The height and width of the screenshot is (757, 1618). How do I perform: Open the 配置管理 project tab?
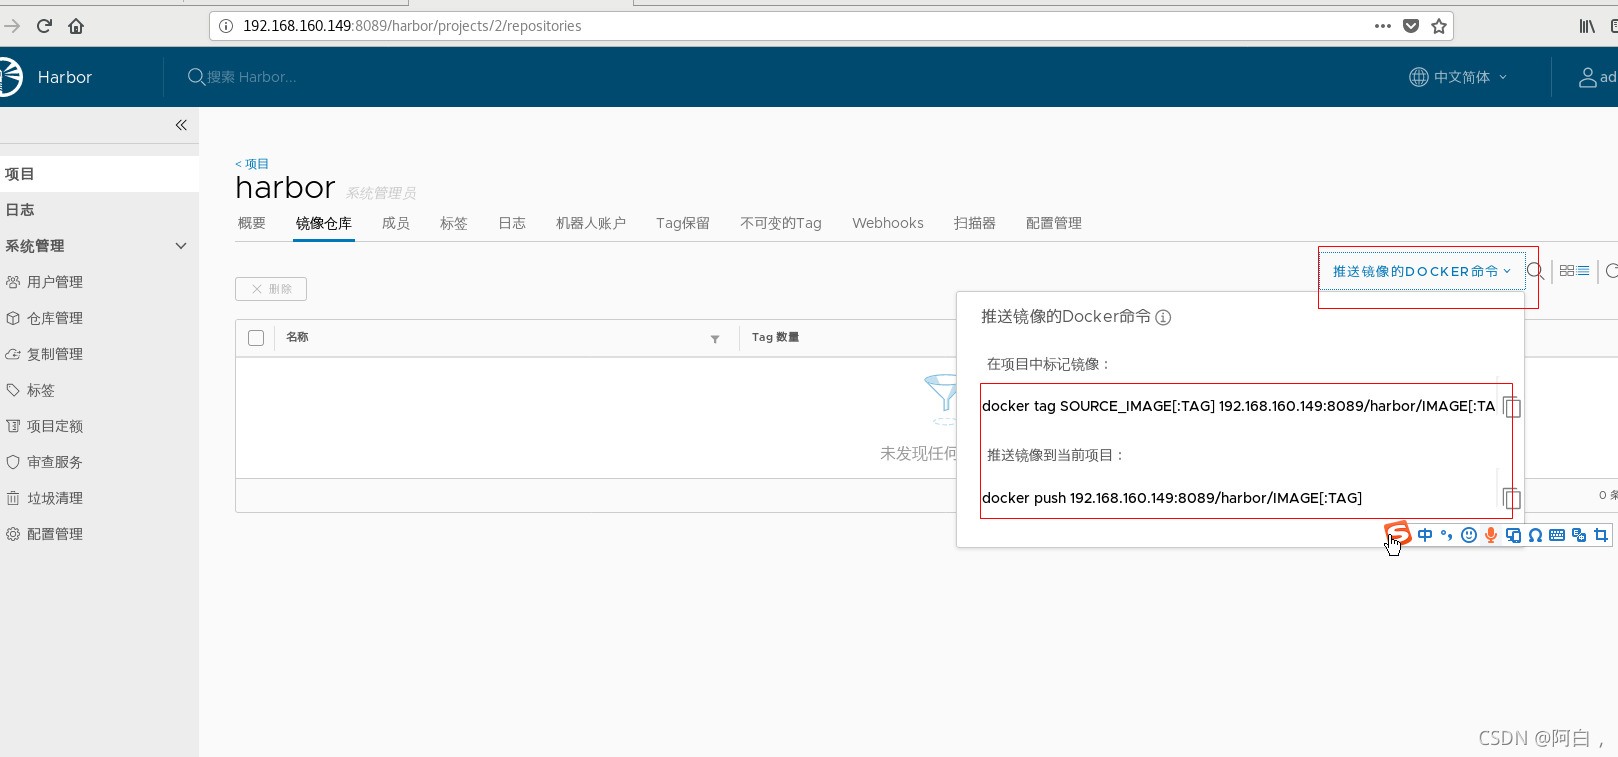click(1054, 223)
